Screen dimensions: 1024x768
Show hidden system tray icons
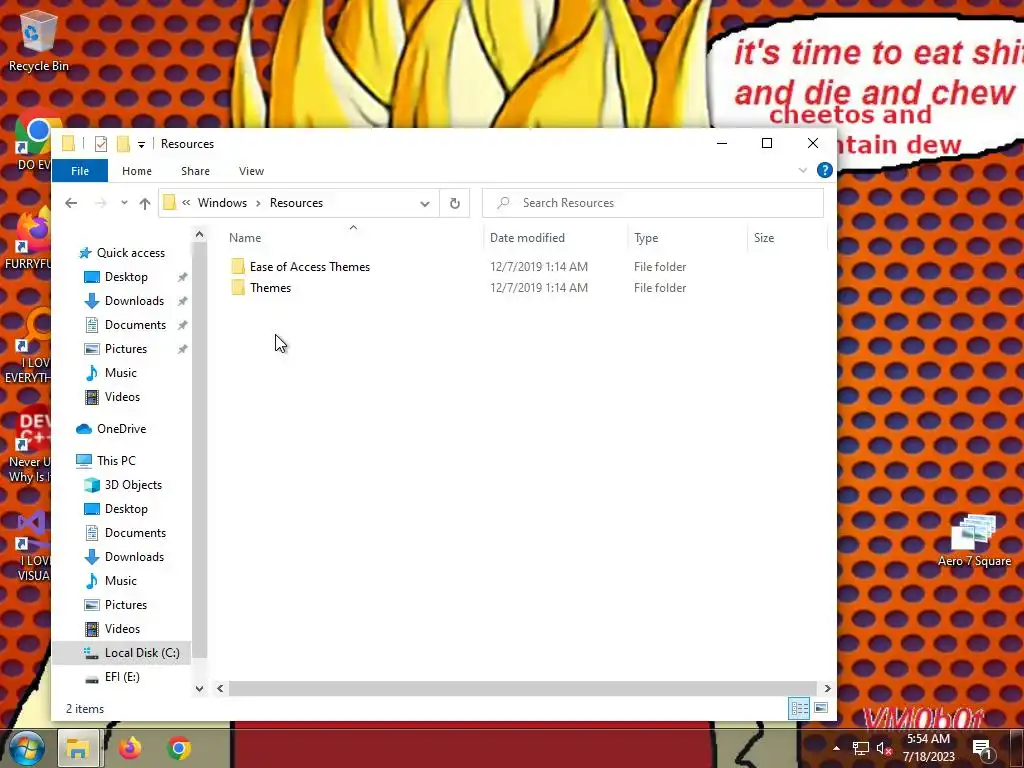tap(836, 748)
